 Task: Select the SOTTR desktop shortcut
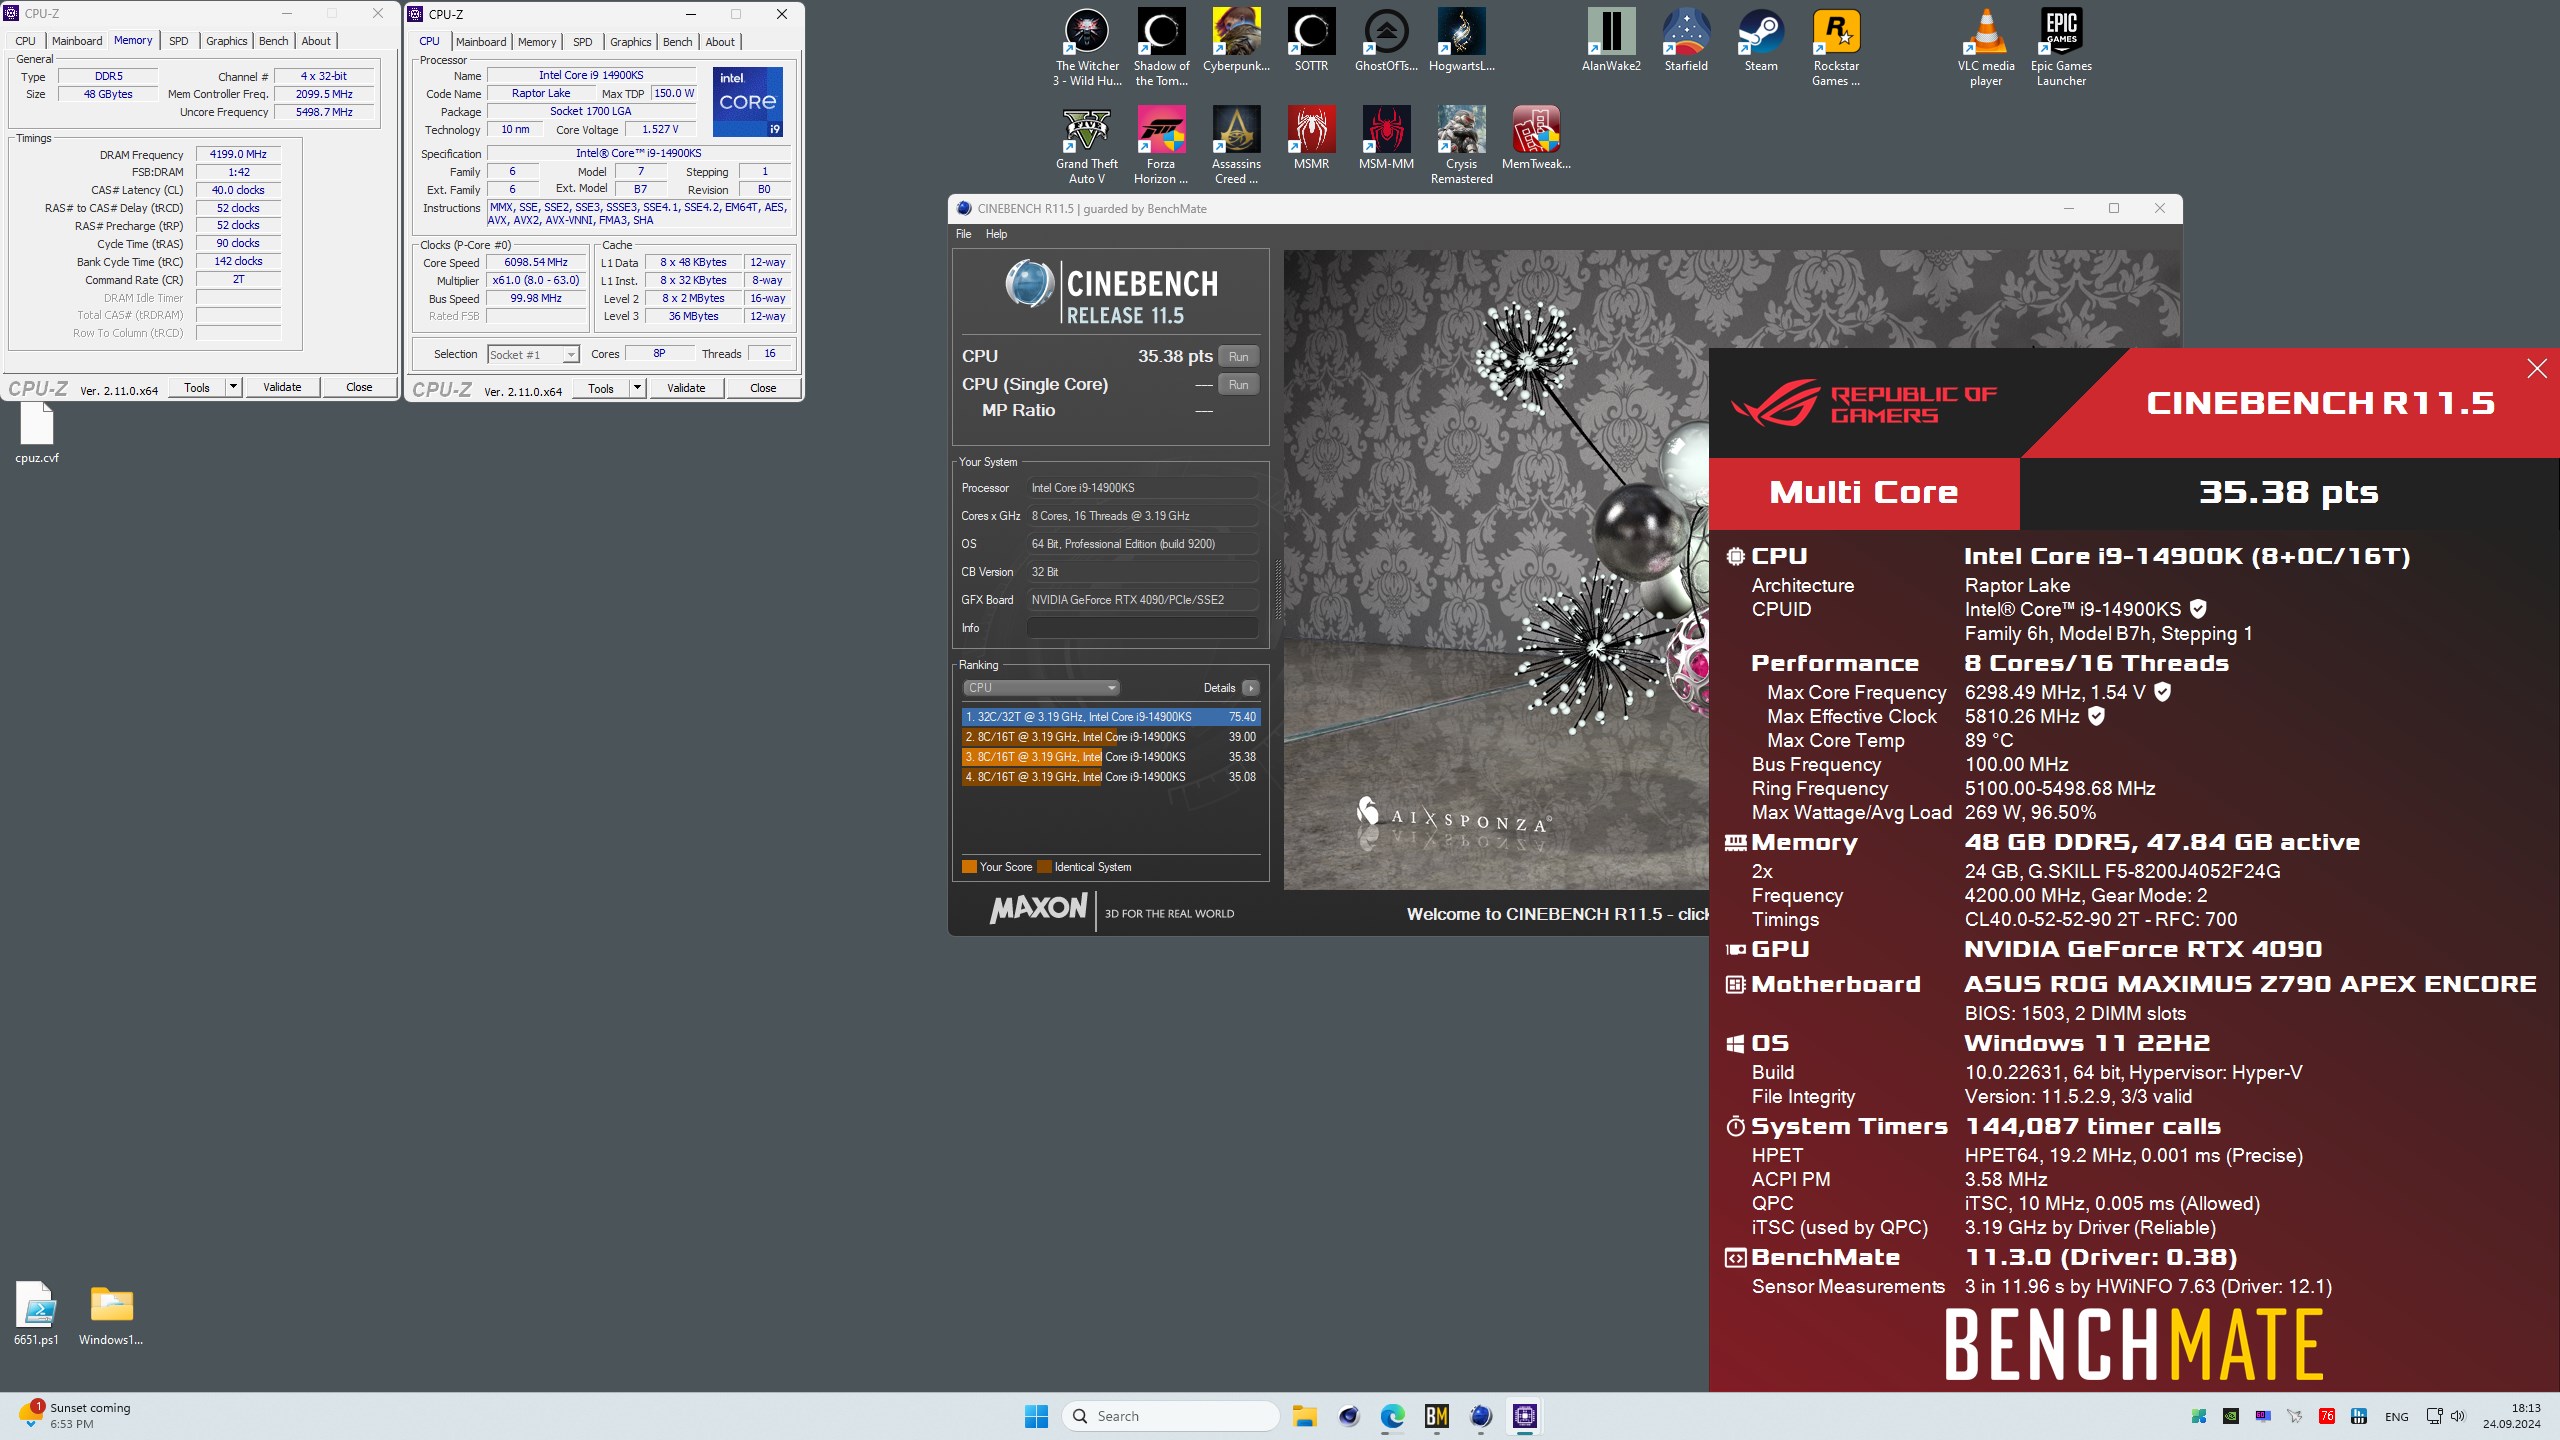coord(1311,40)
